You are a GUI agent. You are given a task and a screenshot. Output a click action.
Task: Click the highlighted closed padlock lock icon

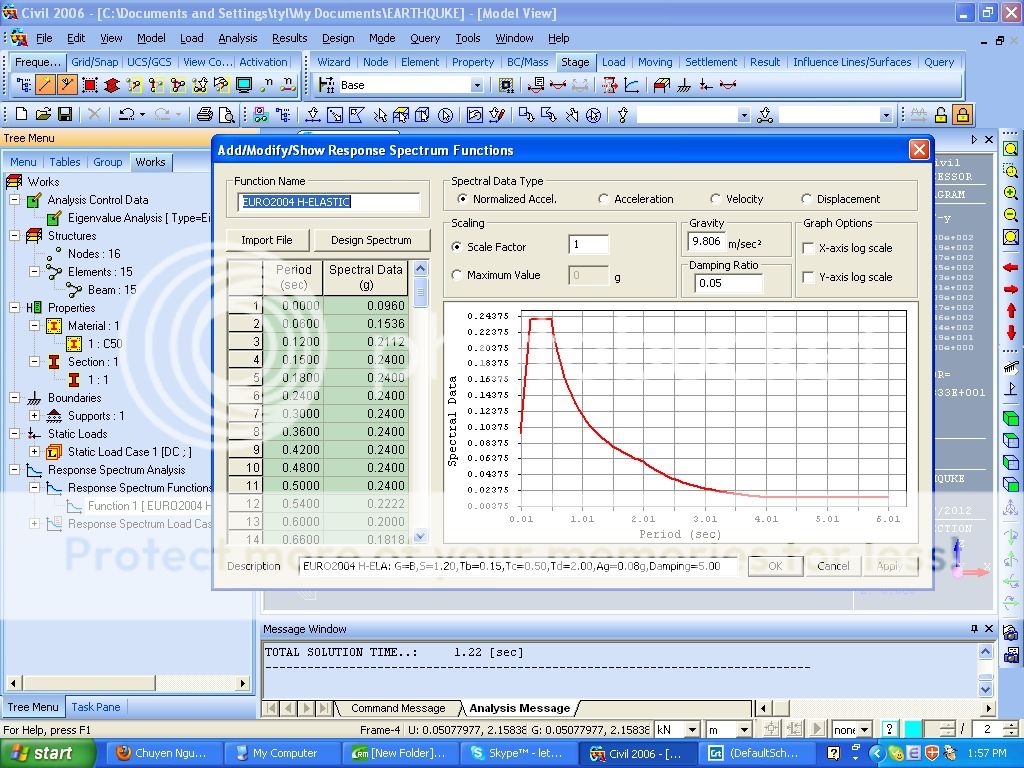click(963, 115)
